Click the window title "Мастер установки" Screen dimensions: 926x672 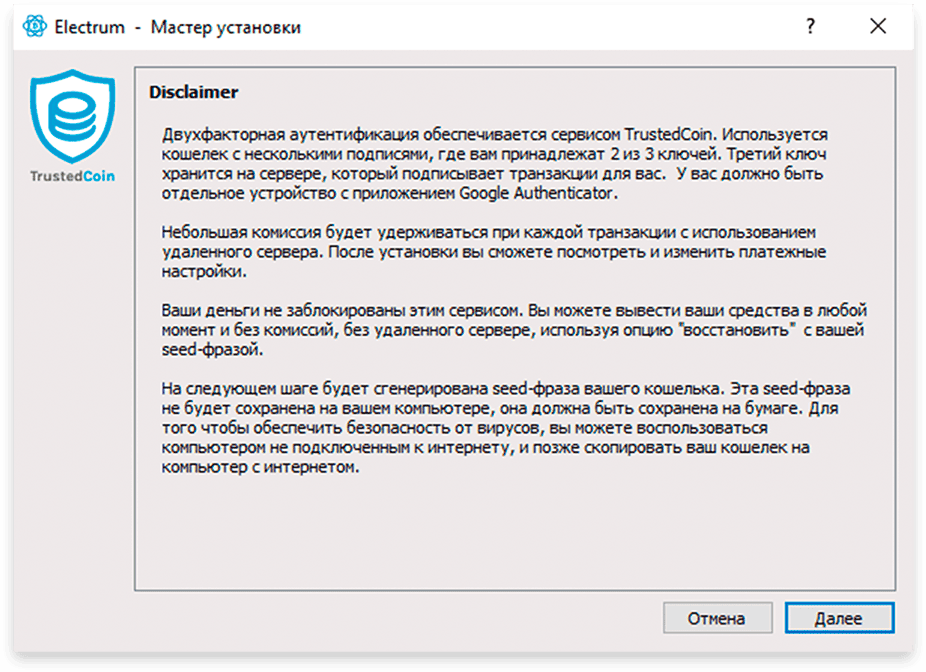[x=226, y=27]
